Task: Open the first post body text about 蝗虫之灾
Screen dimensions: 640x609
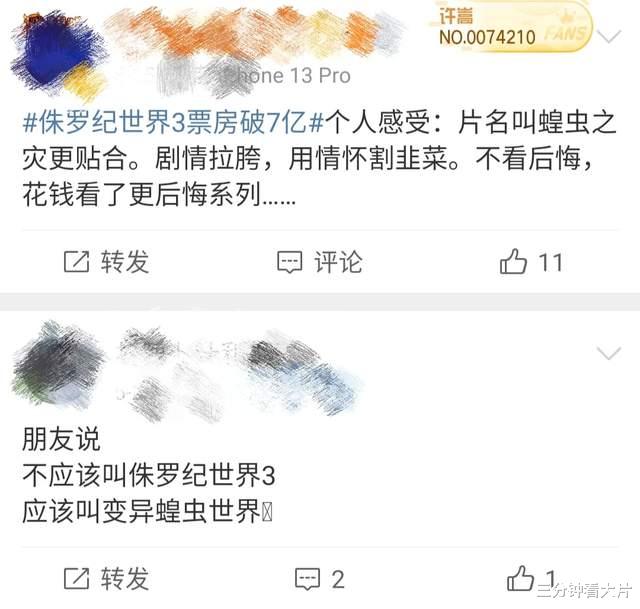Action: (318, 158)
